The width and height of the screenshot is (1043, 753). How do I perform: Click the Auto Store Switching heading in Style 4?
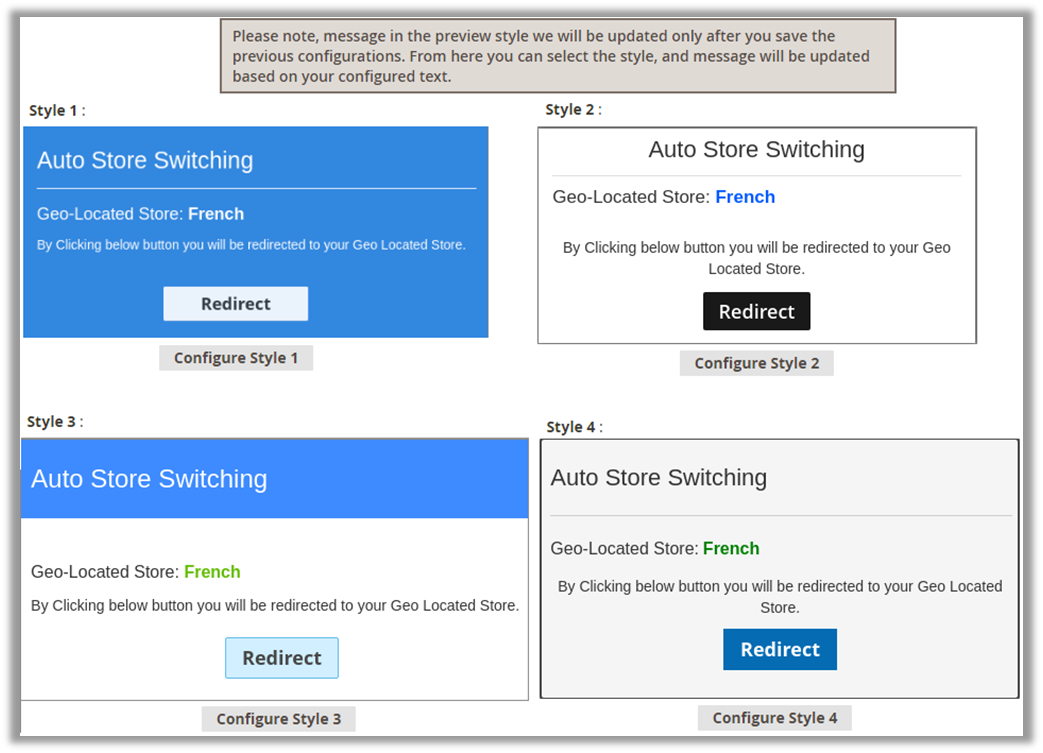click(658, 478)
